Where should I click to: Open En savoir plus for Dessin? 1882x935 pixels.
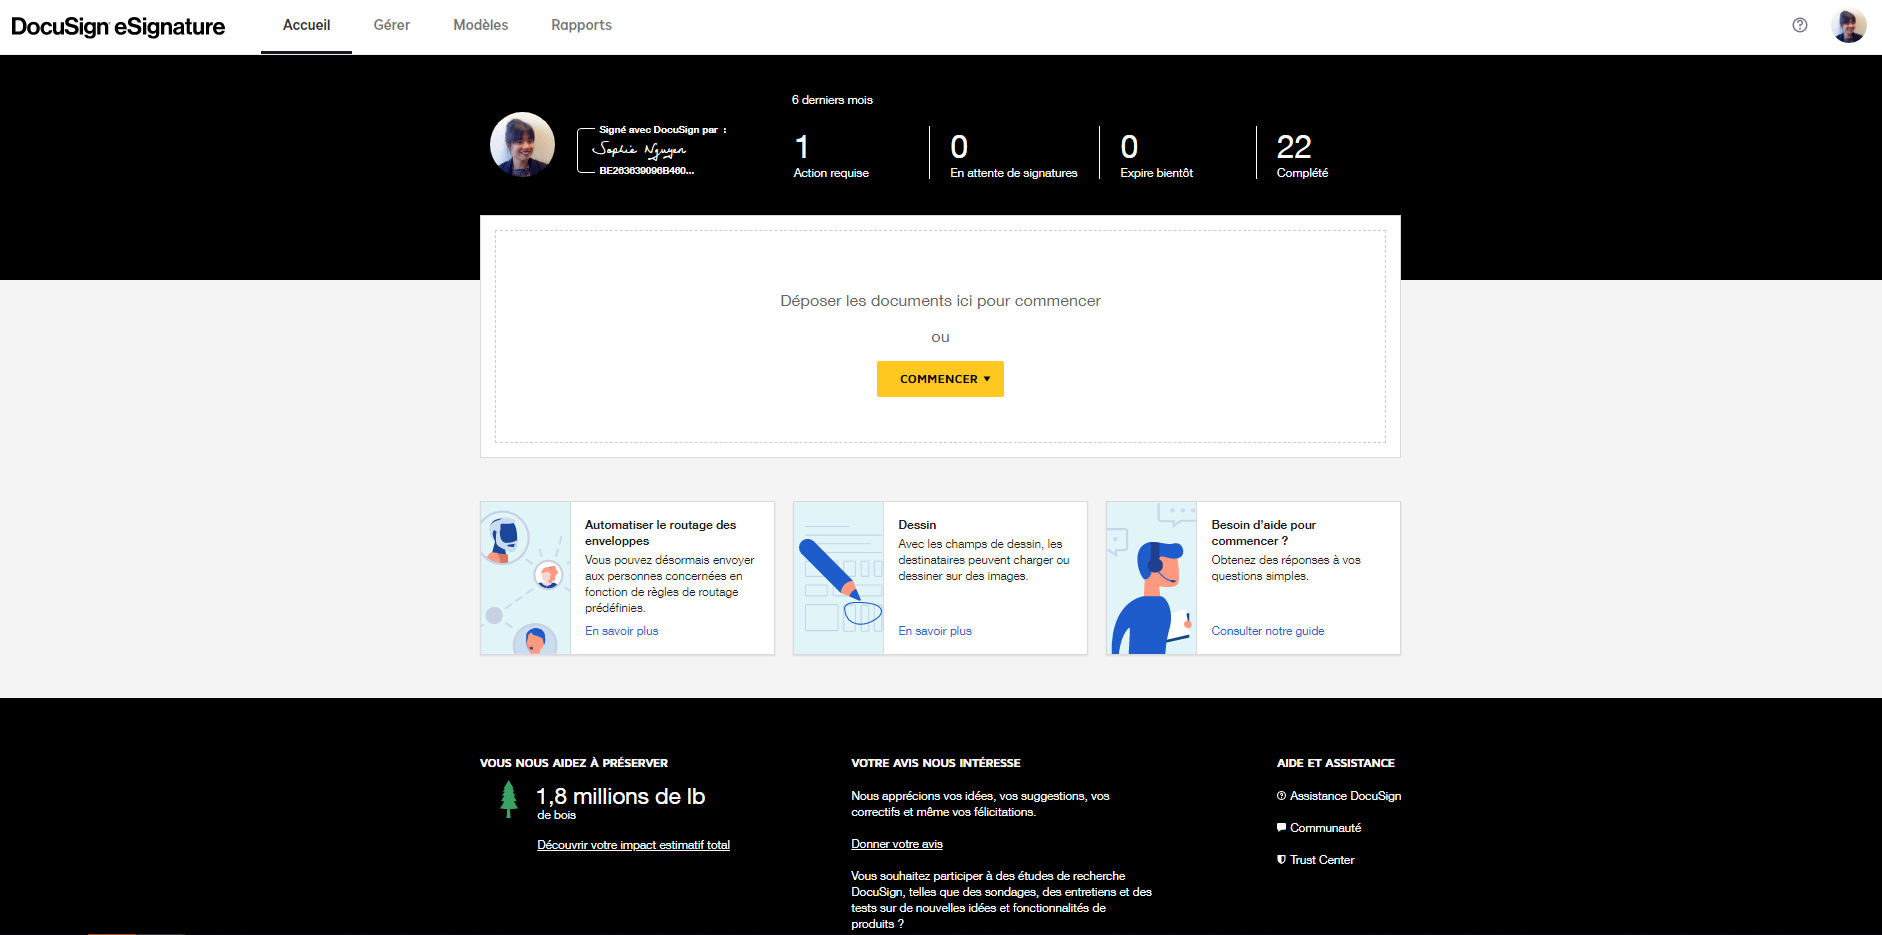point(935,631)
